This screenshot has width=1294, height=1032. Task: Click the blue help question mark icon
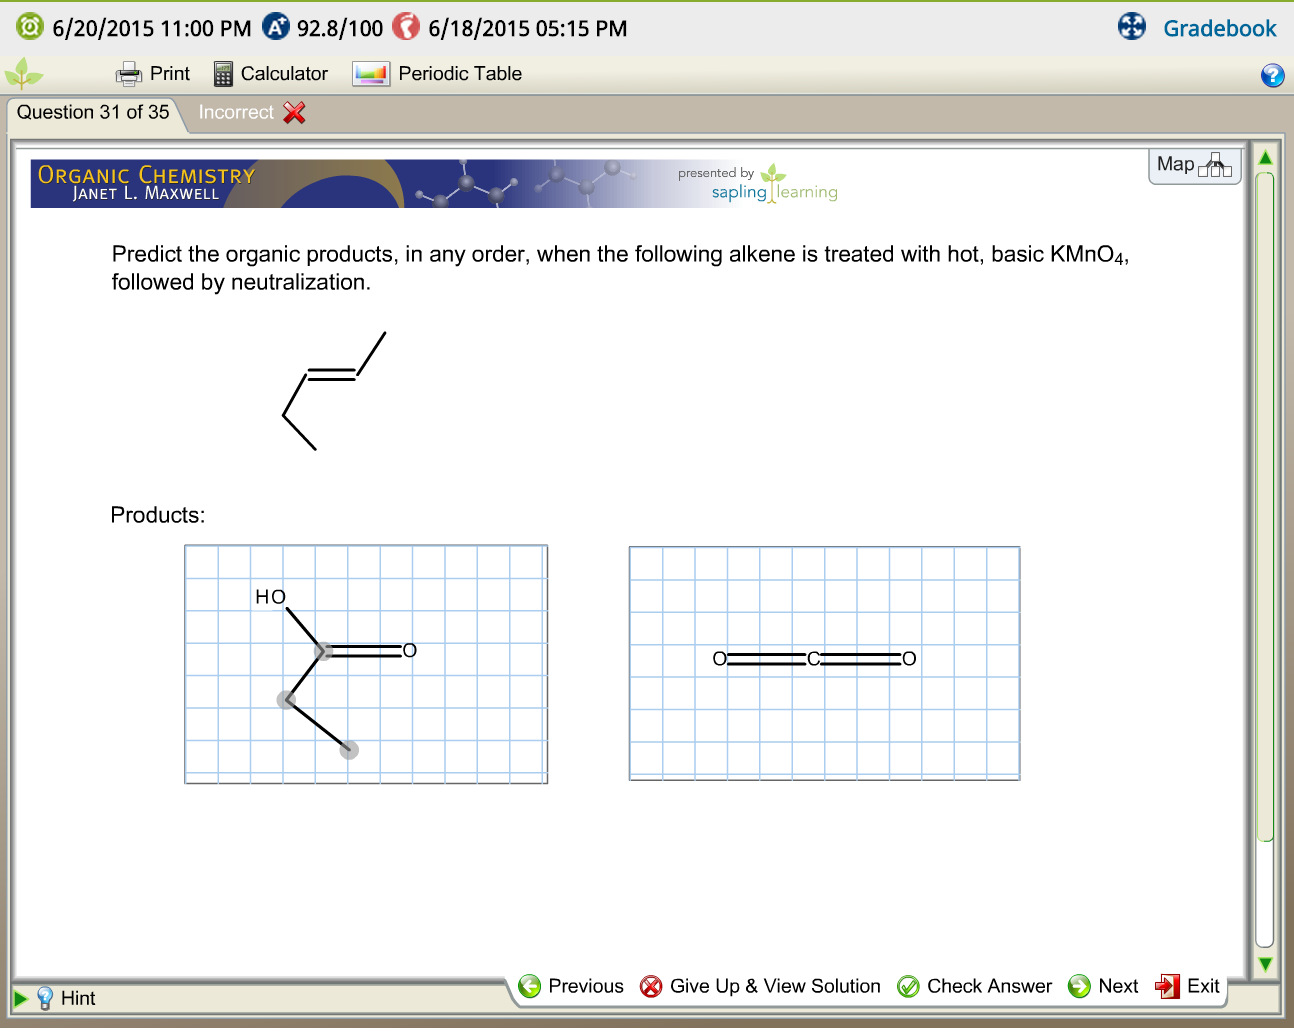(x=1272, y=75)
